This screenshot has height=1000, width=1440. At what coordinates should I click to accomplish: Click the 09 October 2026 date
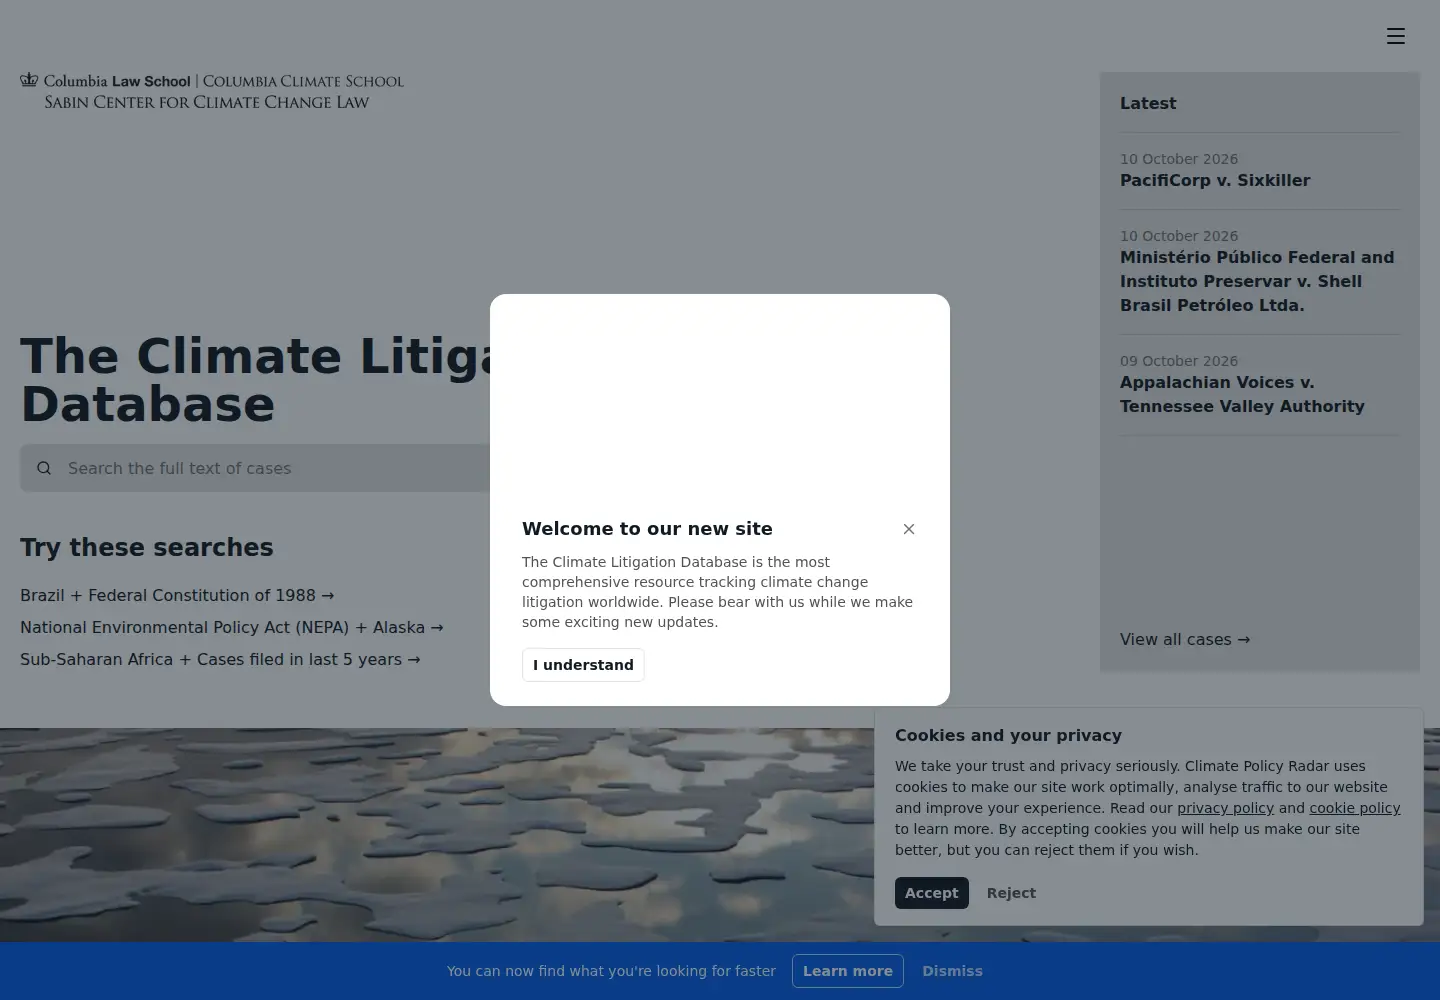pos(1179,361)
